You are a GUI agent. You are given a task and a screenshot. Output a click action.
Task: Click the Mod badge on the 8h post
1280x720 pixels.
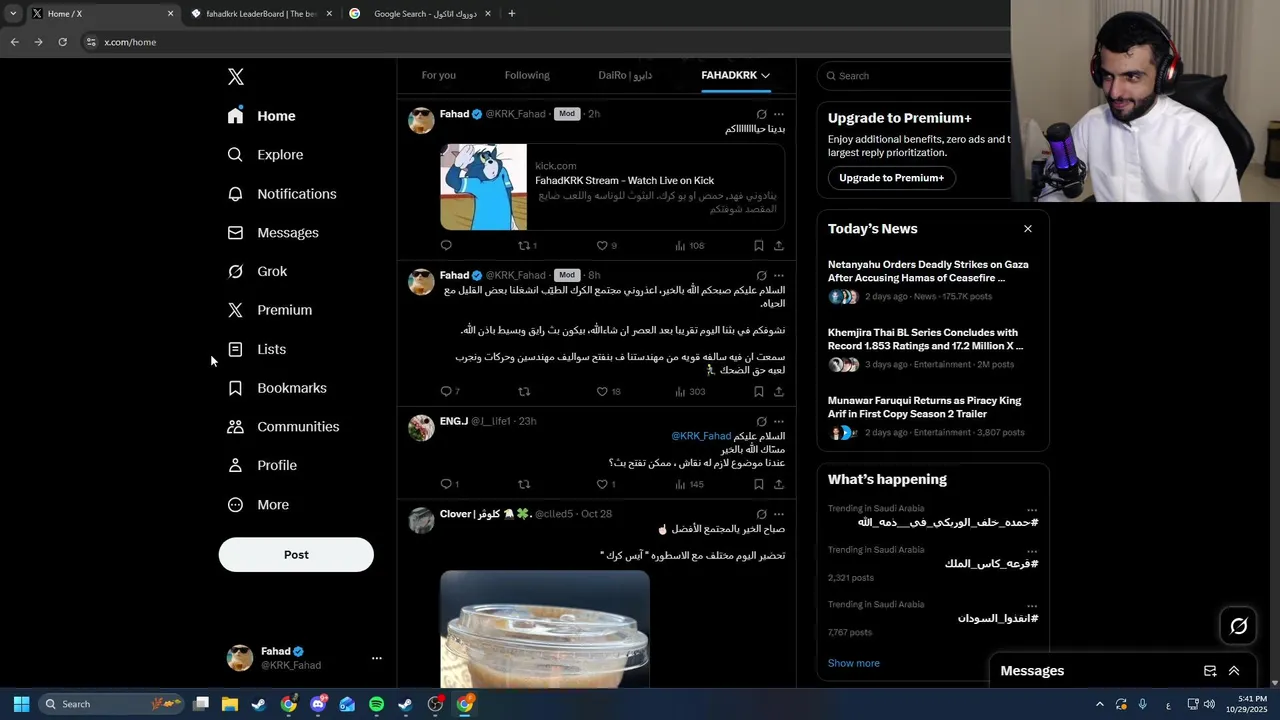point(567,275)
